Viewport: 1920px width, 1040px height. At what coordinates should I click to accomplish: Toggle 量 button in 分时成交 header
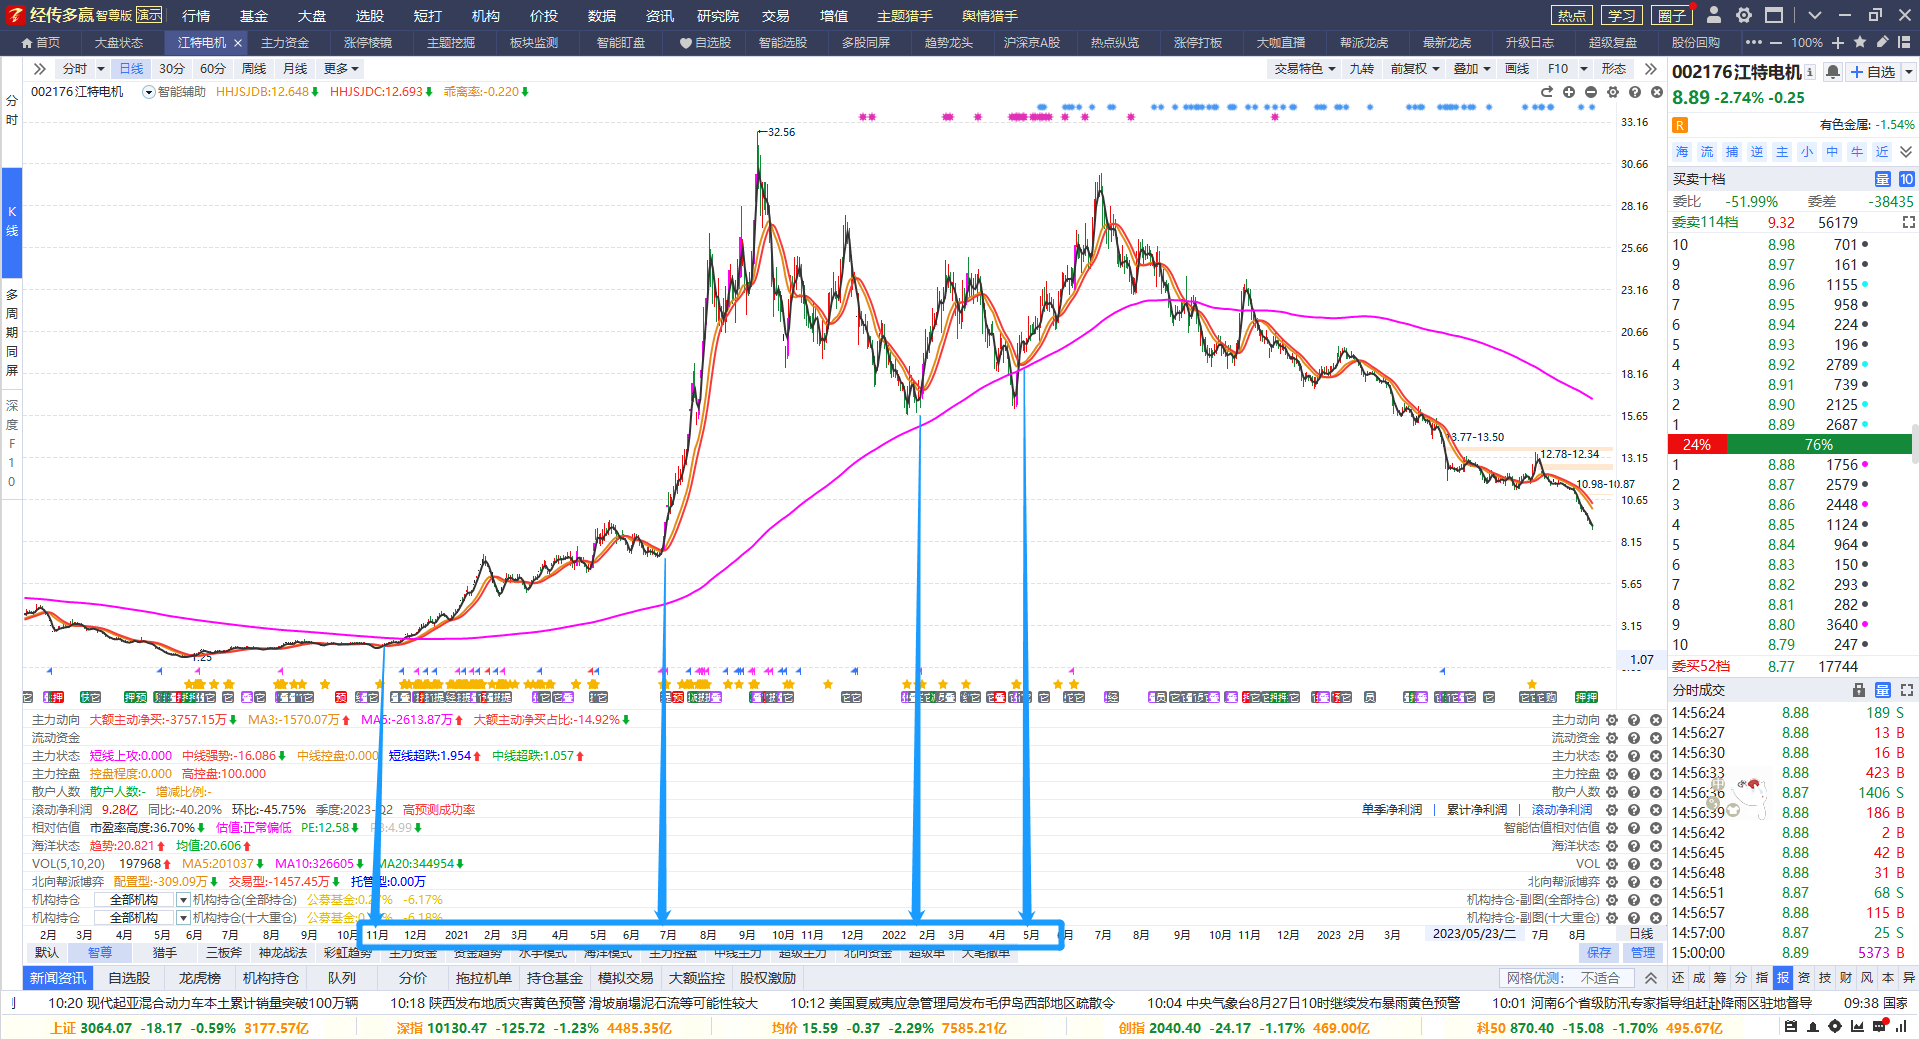pos(1883,690)
